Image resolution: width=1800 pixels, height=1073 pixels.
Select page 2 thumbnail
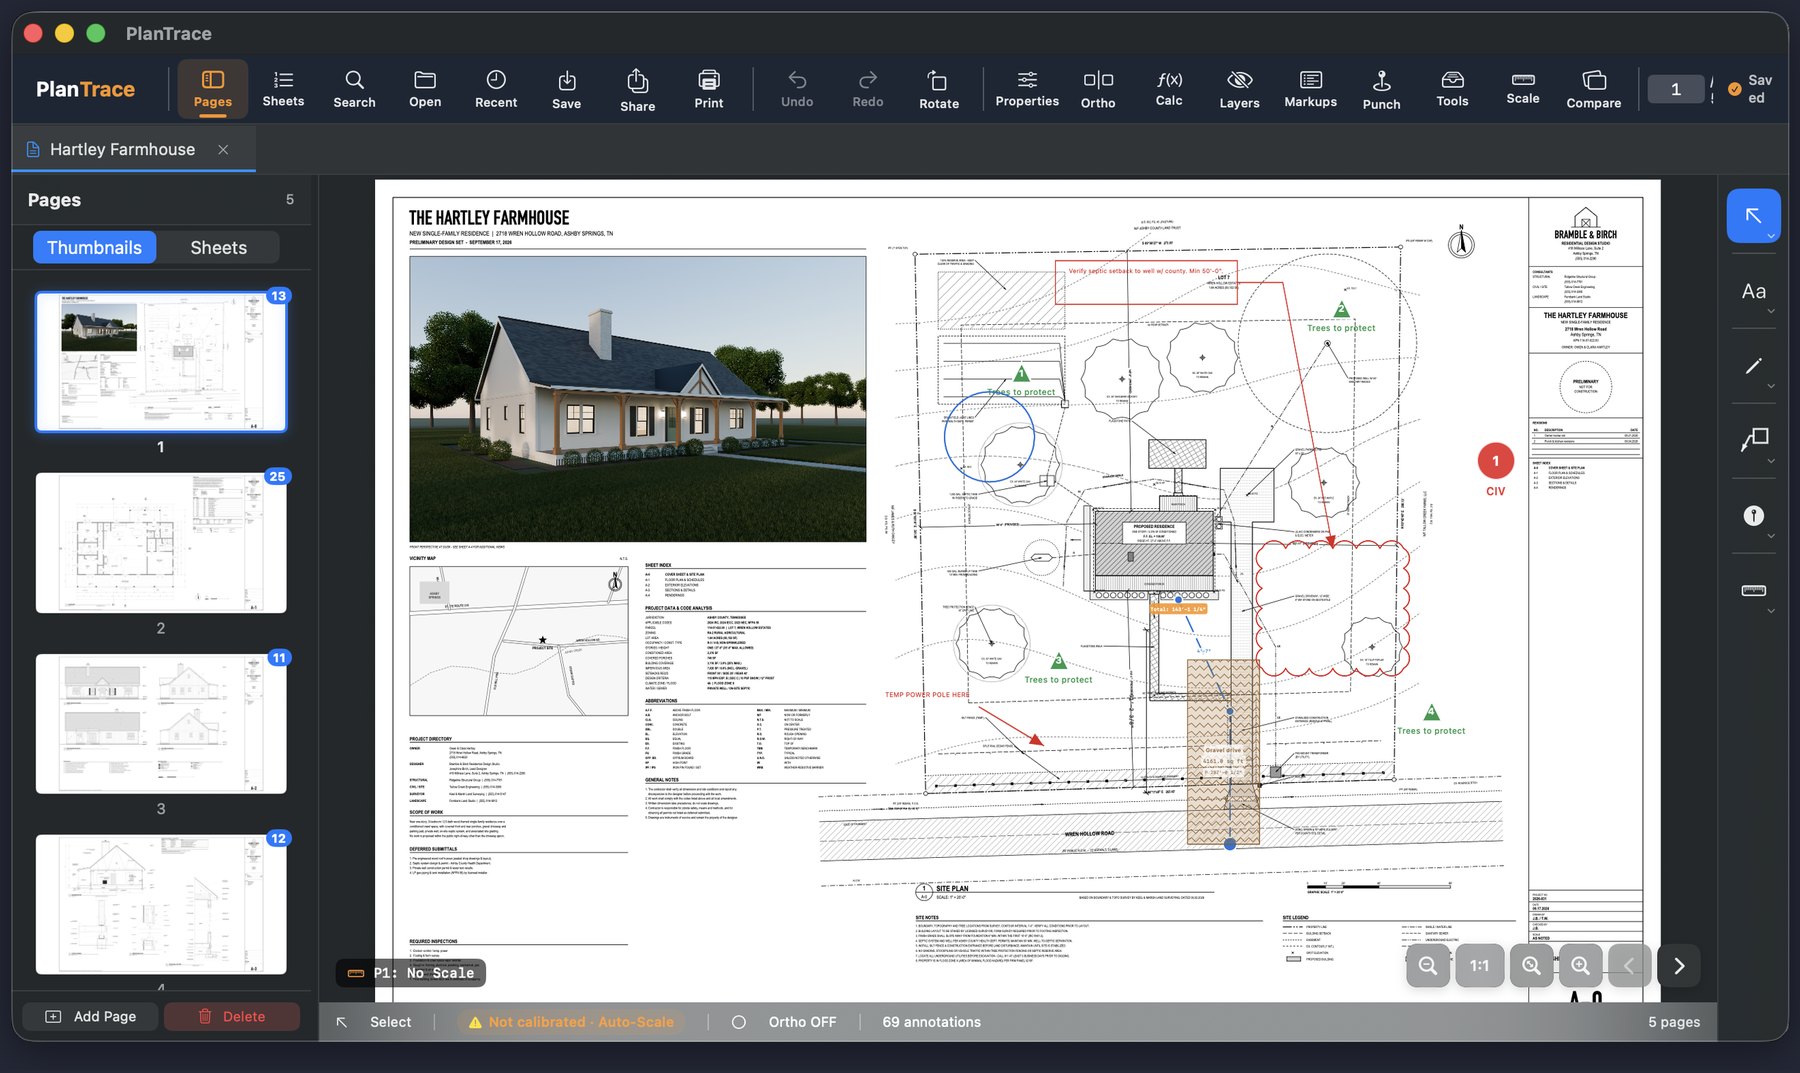click(161, 543)
